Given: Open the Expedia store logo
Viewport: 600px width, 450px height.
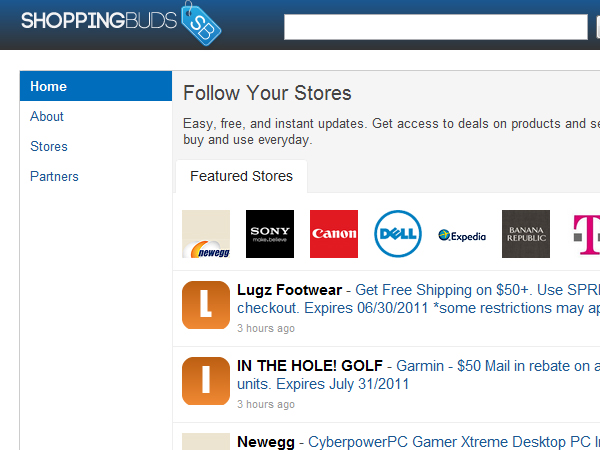Looking at the screenshot, I should coord(462,236).
